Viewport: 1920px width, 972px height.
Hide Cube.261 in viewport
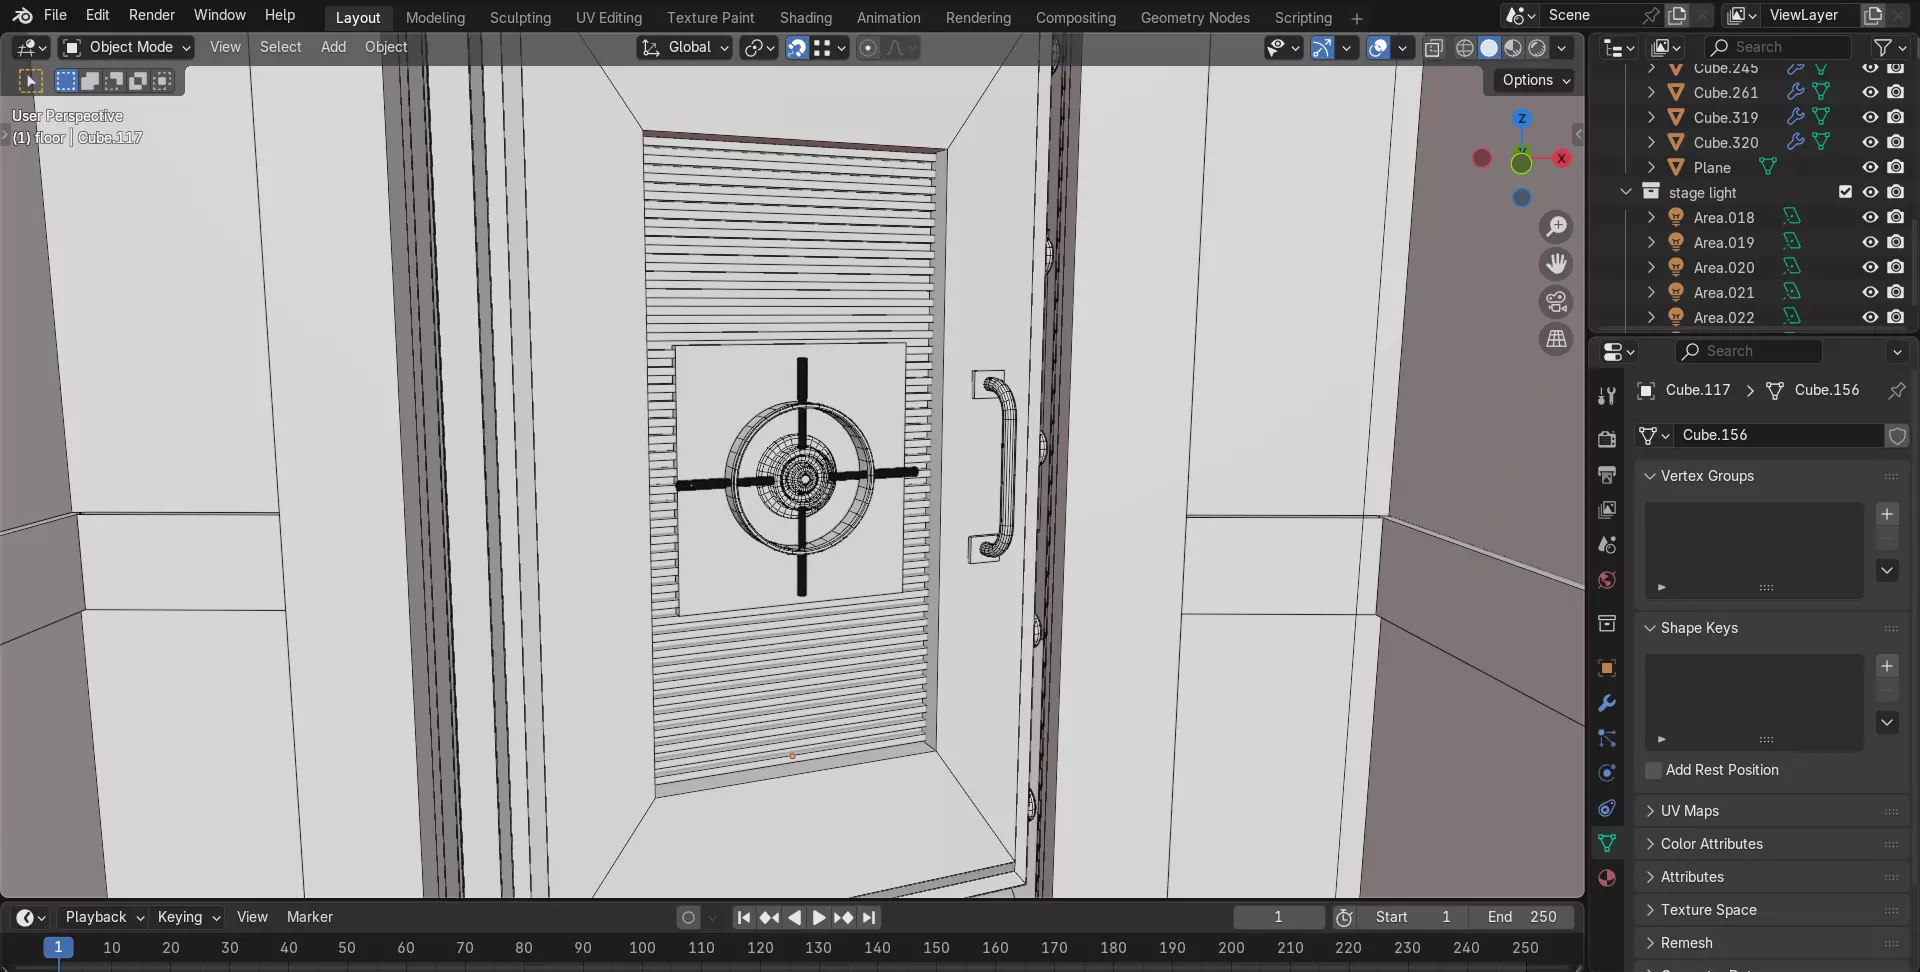pos(1870,92)
